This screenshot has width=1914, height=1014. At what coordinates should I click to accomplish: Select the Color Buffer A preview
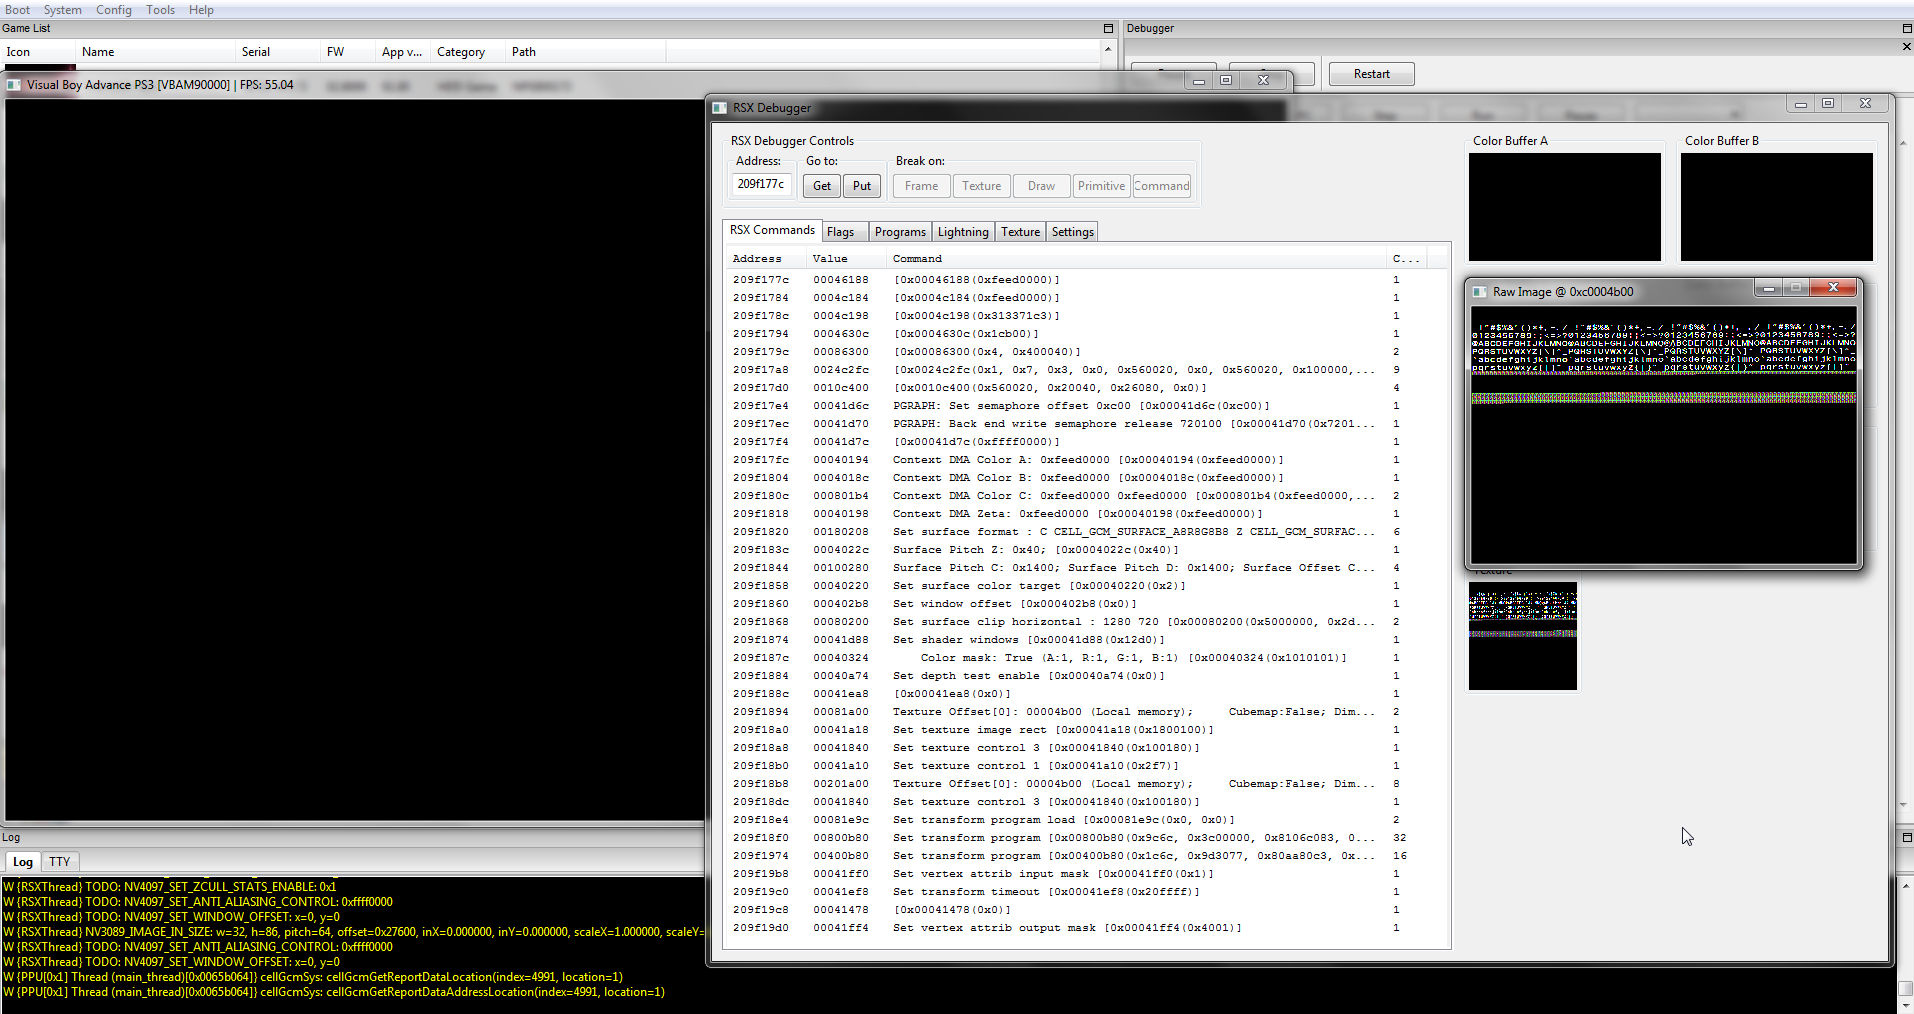pyautogui.click(x=1564, y=207)
